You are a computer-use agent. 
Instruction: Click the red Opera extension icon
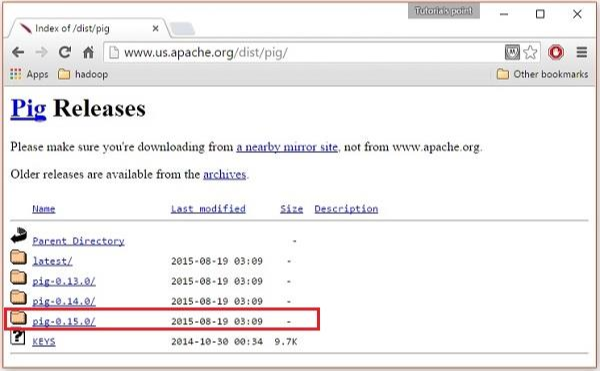(556, 52)
